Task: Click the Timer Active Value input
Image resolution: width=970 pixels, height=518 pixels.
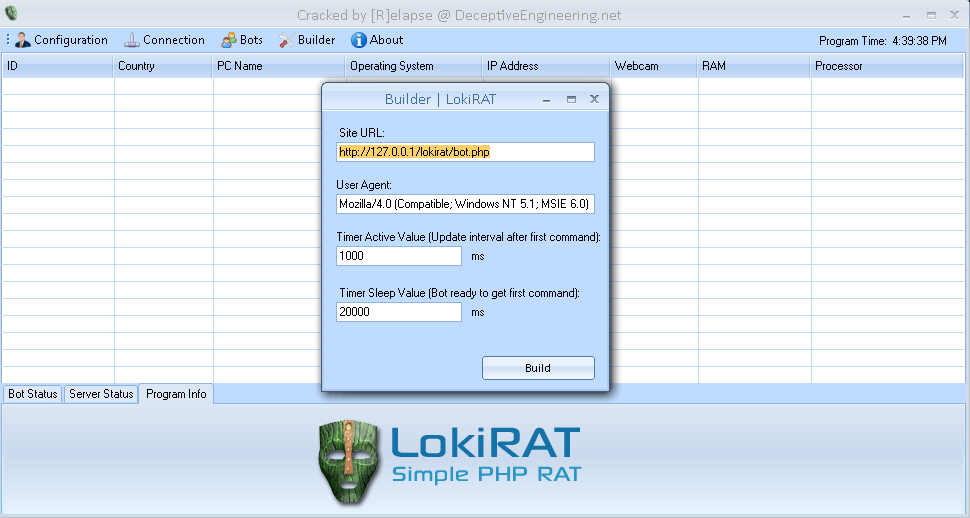Action: [399, 256]
